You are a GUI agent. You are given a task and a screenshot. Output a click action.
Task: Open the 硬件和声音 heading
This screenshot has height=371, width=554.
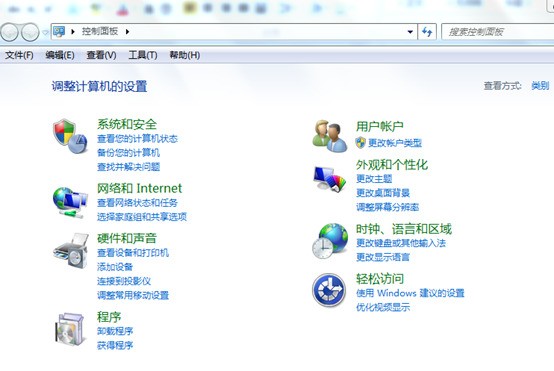[x=127, y=238]
